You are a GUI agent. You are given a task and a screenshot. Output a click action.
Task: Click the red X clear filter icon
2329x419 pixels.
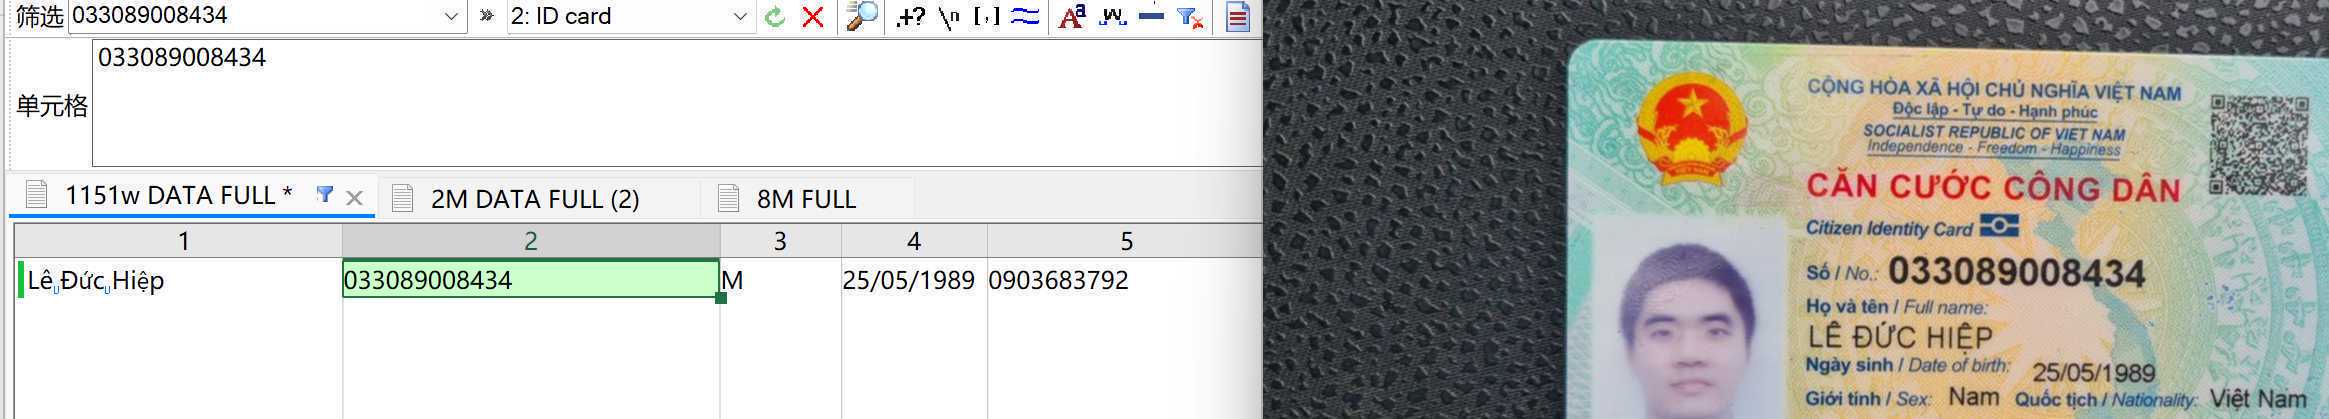tap(813, 16)
